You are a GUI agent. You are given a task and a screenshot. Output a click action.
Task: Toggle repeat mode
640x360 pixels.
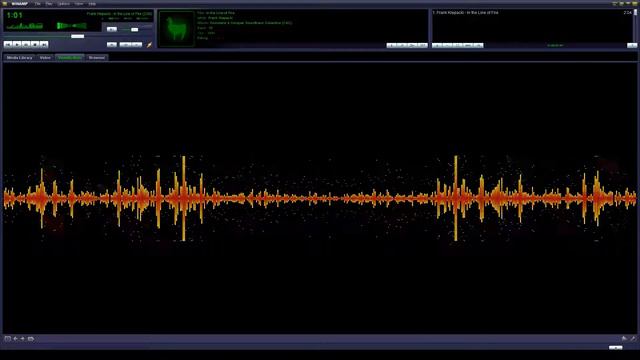pyautogui.click(x=137, y=44)
